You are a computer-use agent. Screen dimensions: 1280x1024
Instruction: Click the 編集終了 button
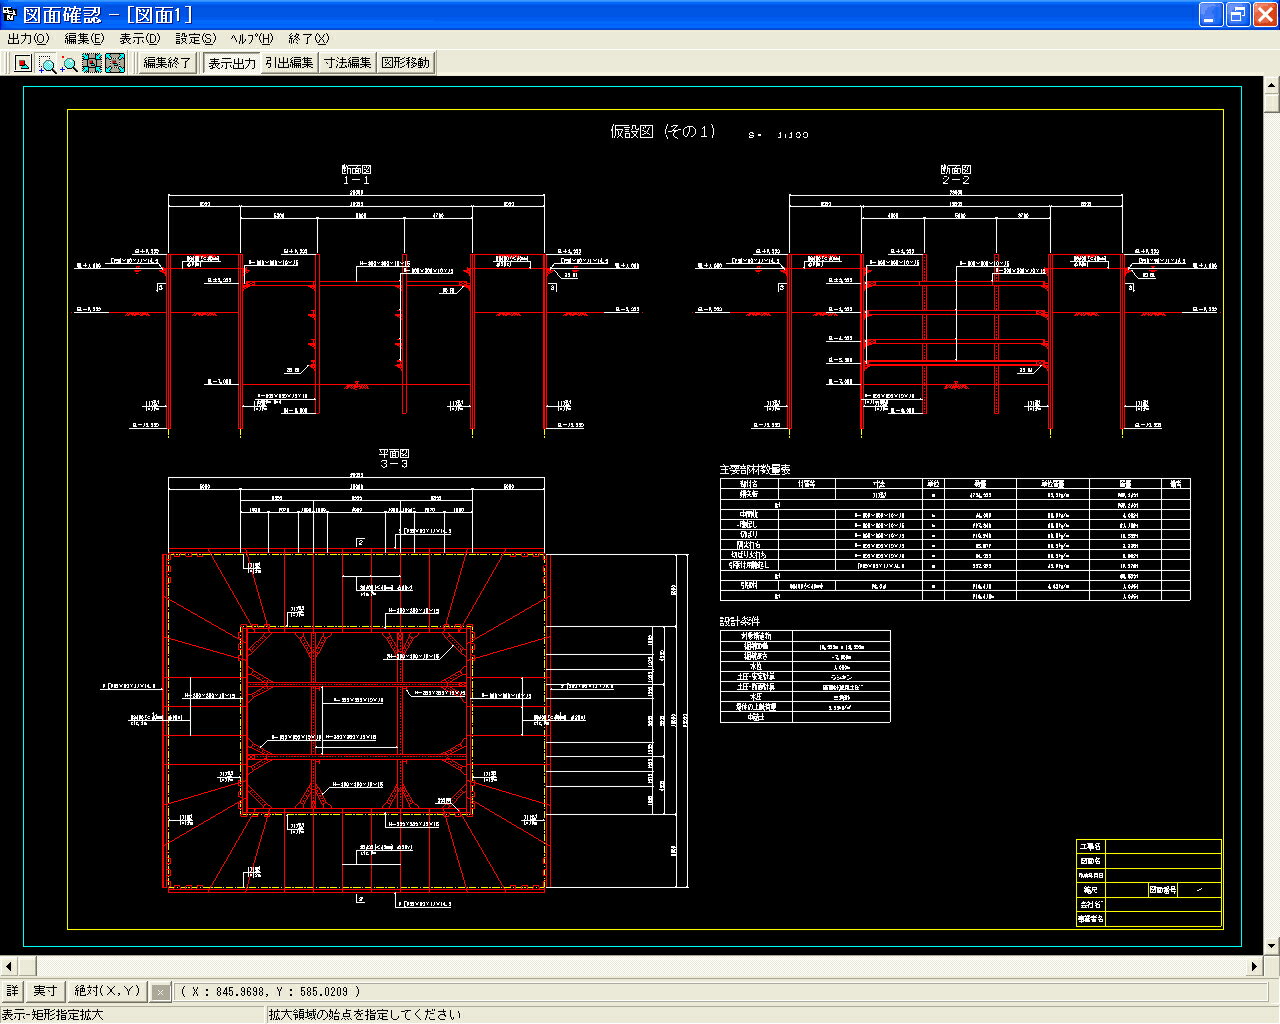pyautogui.click(x=167, y=63)
